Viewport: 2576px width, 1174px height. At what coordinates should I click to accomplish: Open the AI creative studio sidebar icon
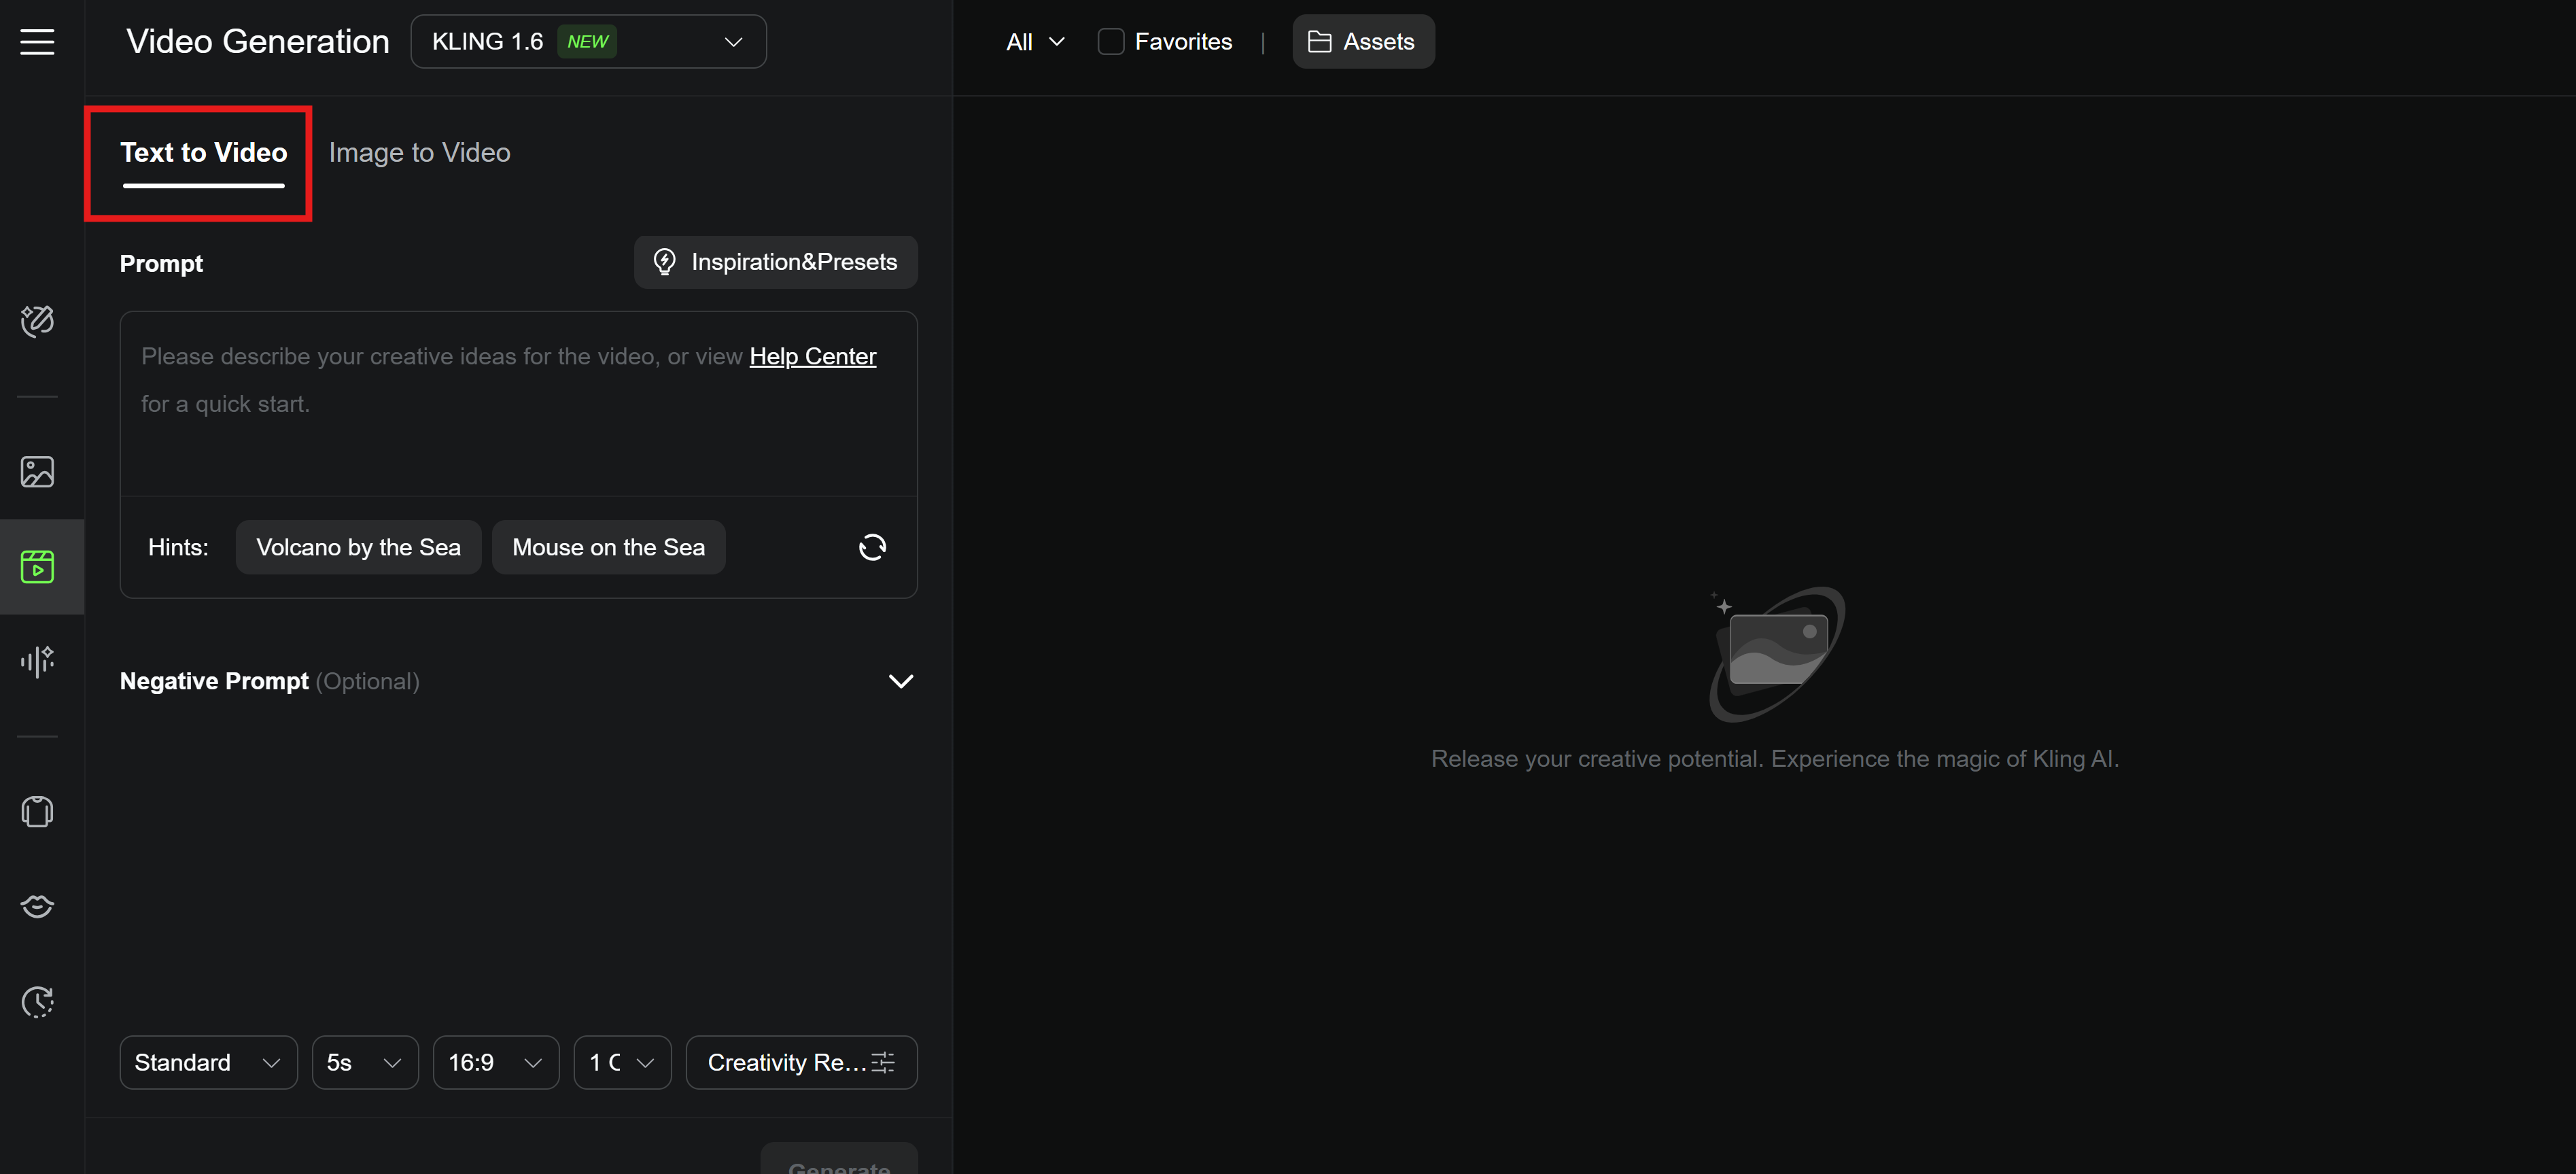37,321
